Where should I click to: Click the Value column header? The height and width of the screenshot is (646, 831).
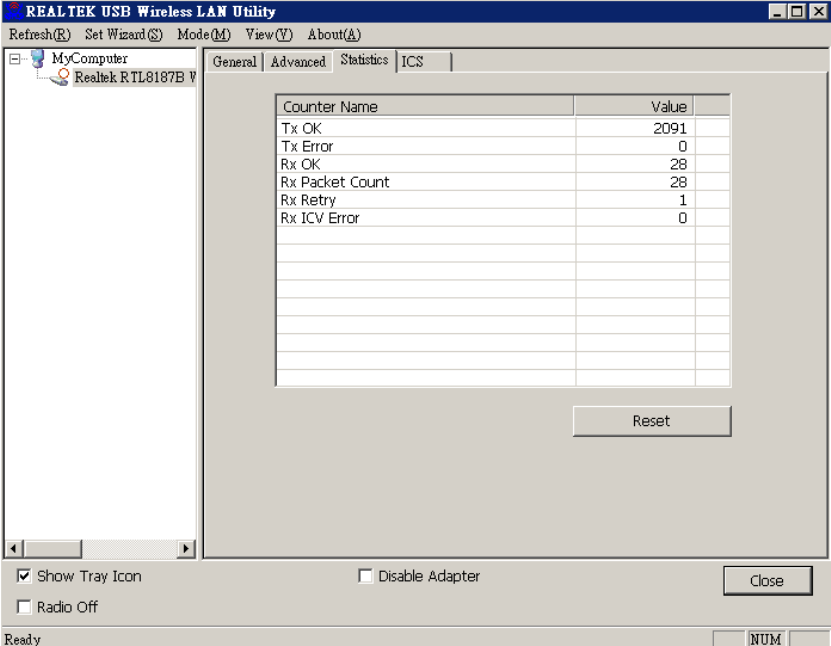(634, 107)
